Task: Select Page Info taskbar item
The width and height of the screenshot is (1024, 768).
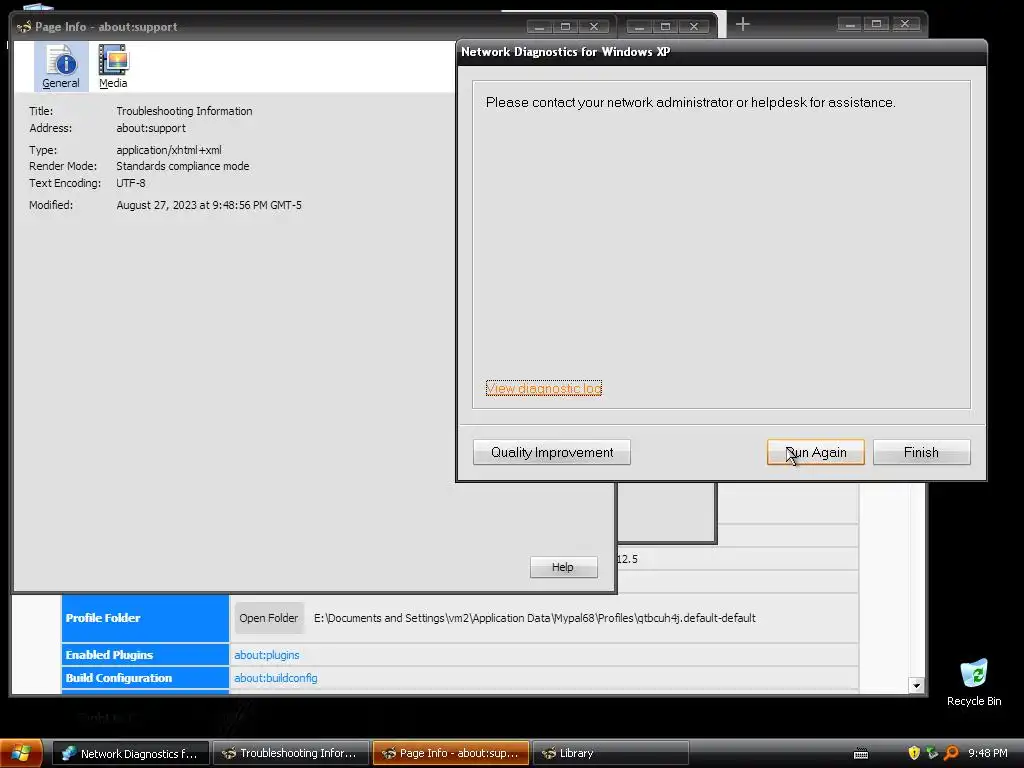Action: point(451,753)
